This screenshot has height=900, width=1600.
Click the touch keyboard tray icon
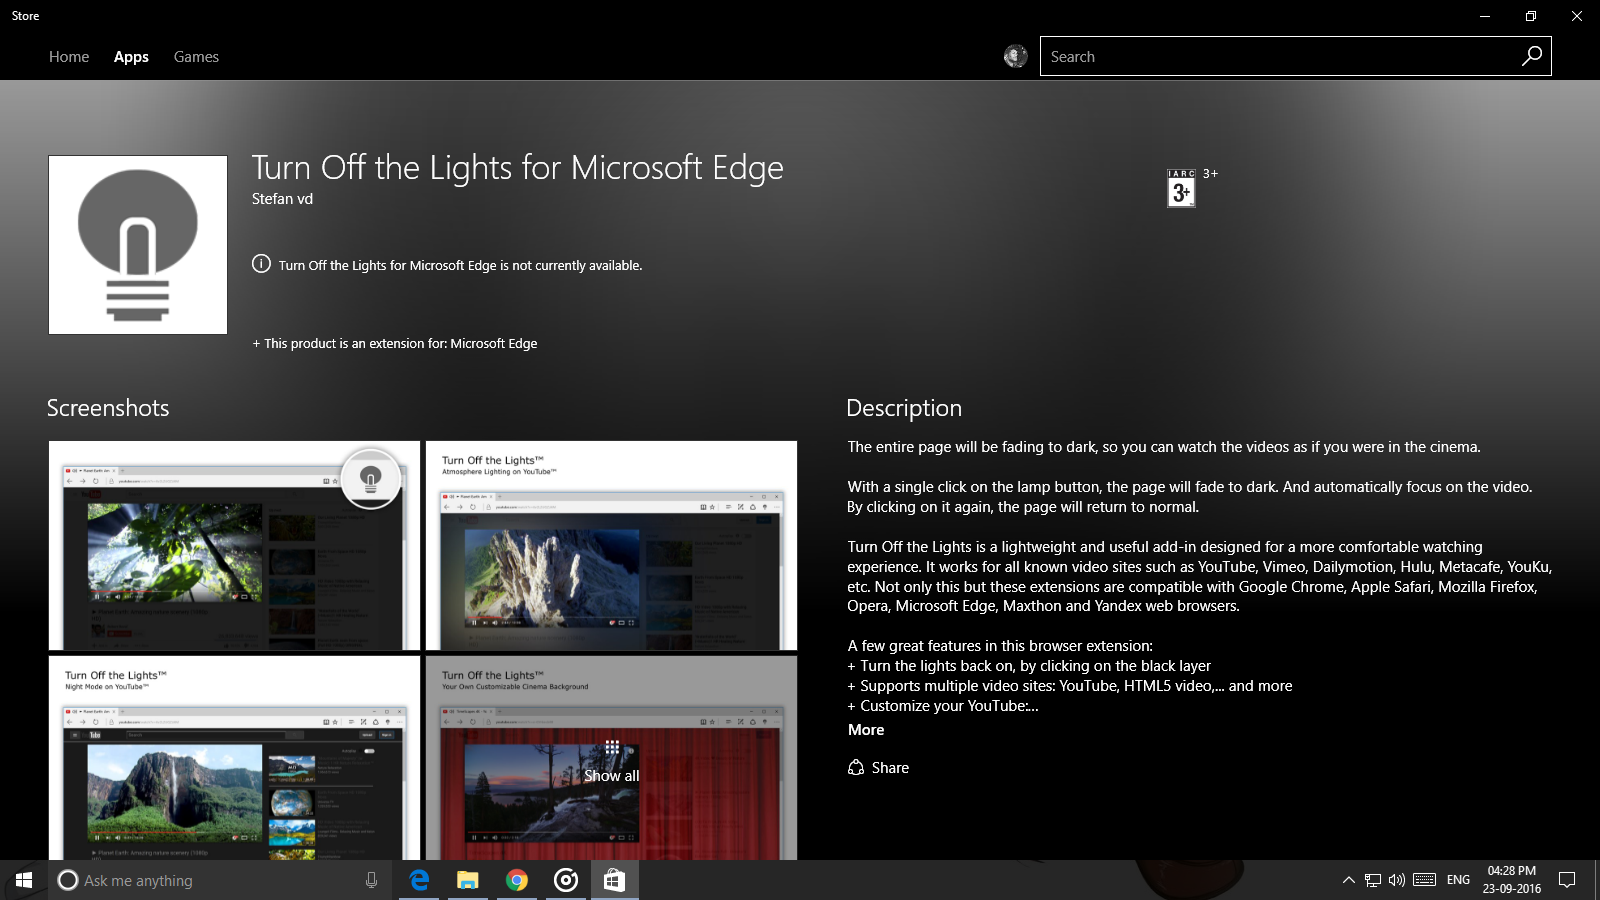point(1425,880)
